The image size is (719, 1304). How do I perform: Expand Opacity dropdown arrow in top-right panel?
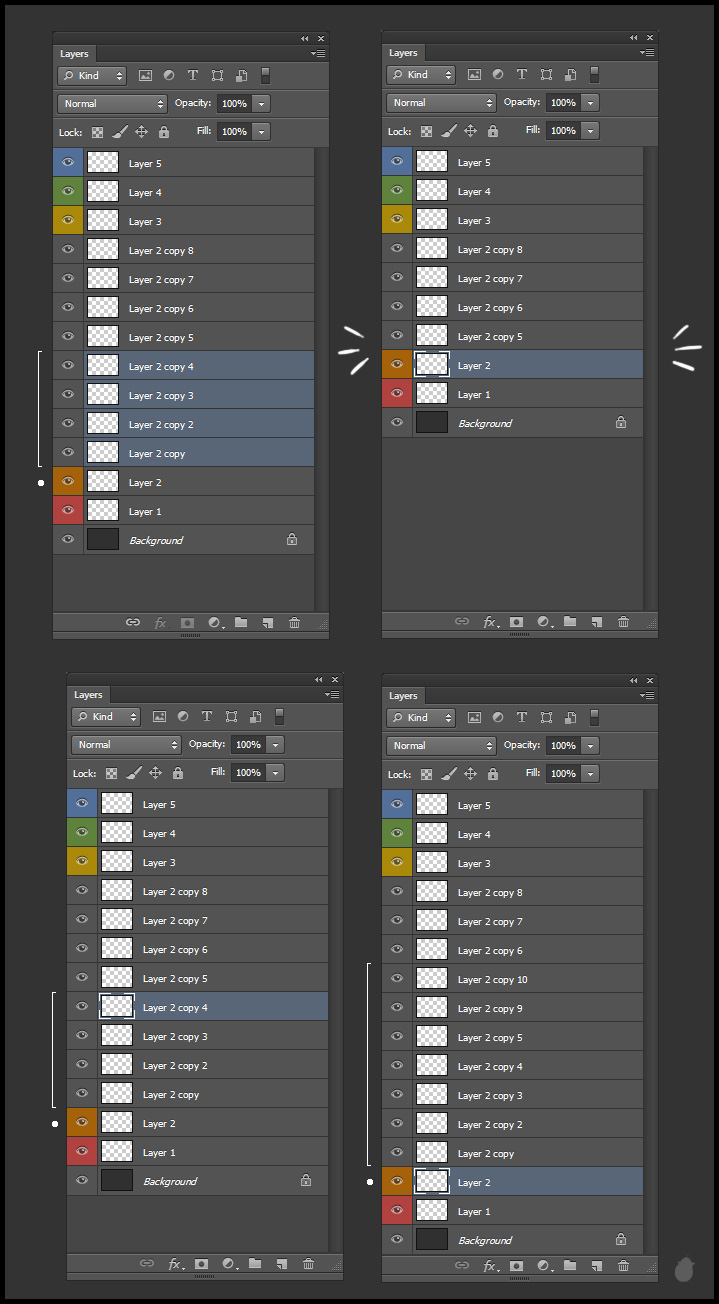pos(591,103)
